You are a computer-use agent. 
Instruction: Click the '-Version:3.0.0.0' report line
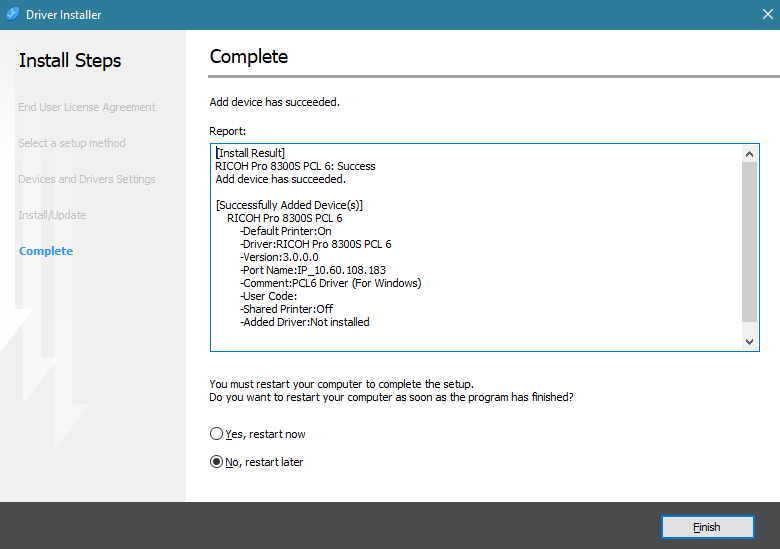click(x=279, y=257)
